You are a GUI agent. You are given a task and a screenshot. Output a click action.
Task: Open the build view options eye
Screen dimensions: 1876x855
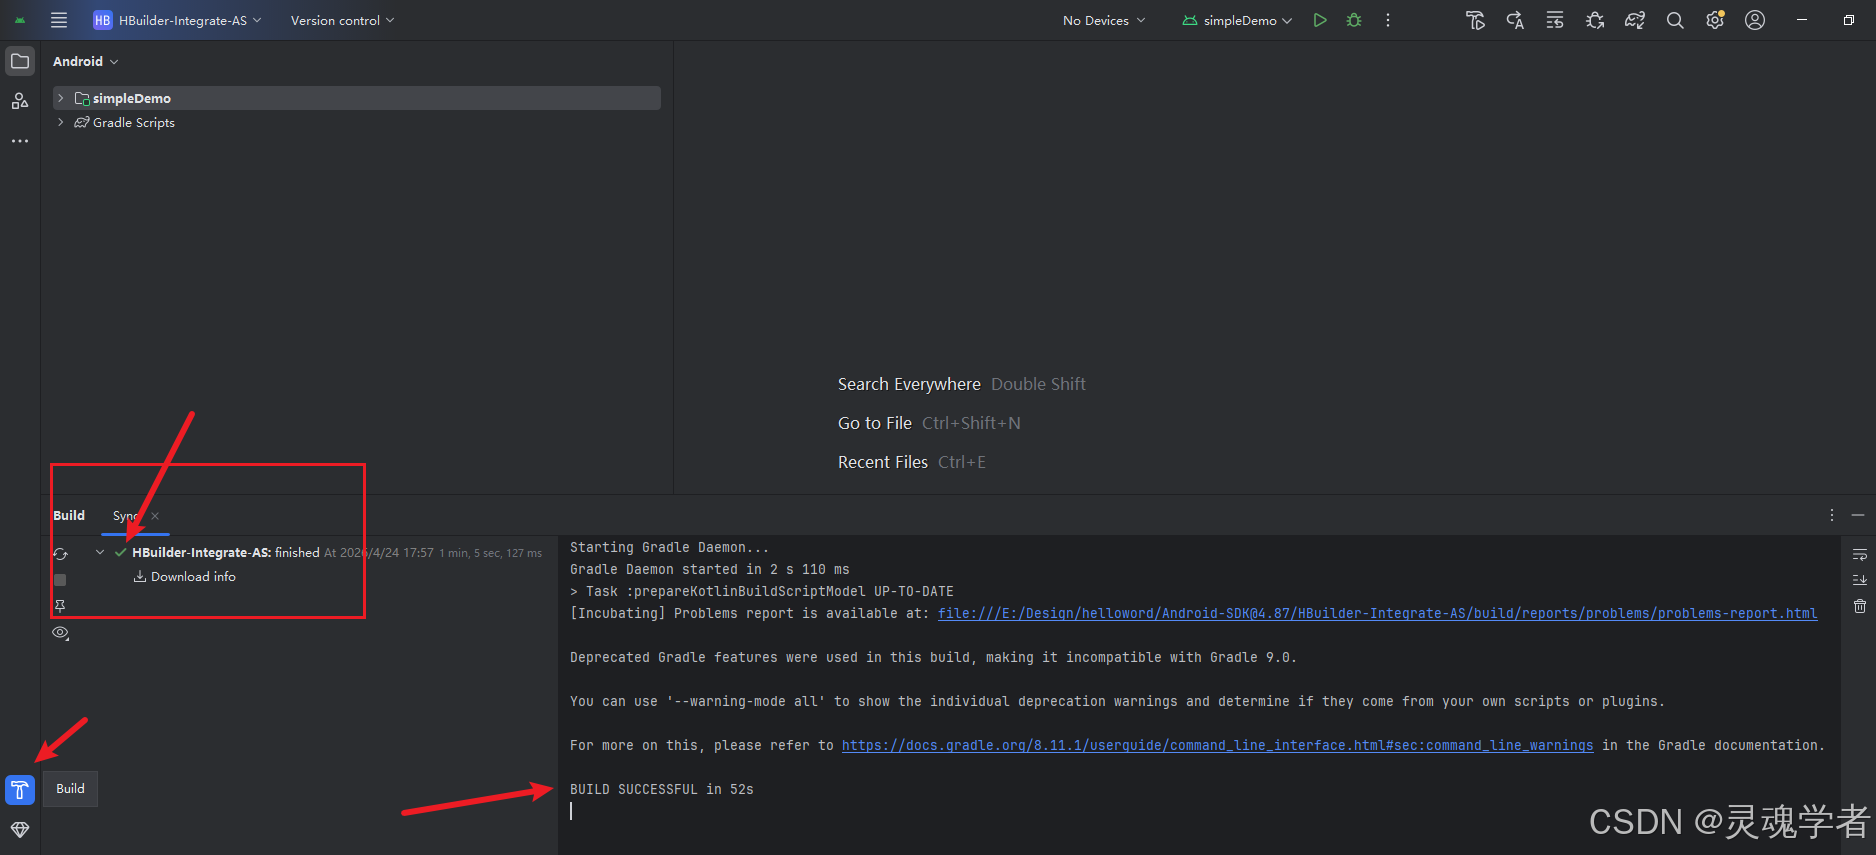pyautogui.click(x=60, y=633)
